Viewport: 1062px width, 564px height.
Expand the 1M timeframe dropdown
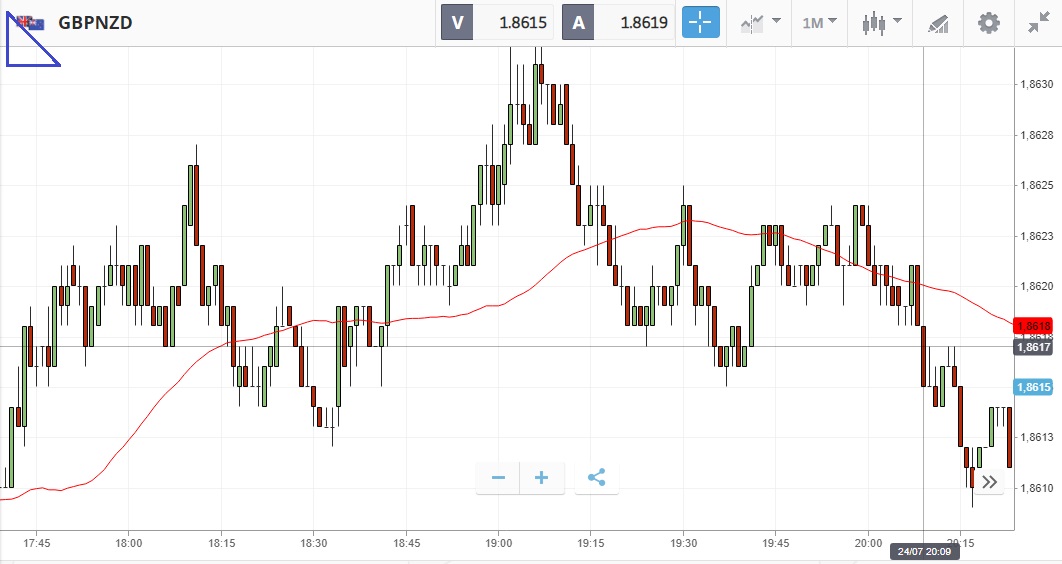pyautogui.click(x=820, y=23)
